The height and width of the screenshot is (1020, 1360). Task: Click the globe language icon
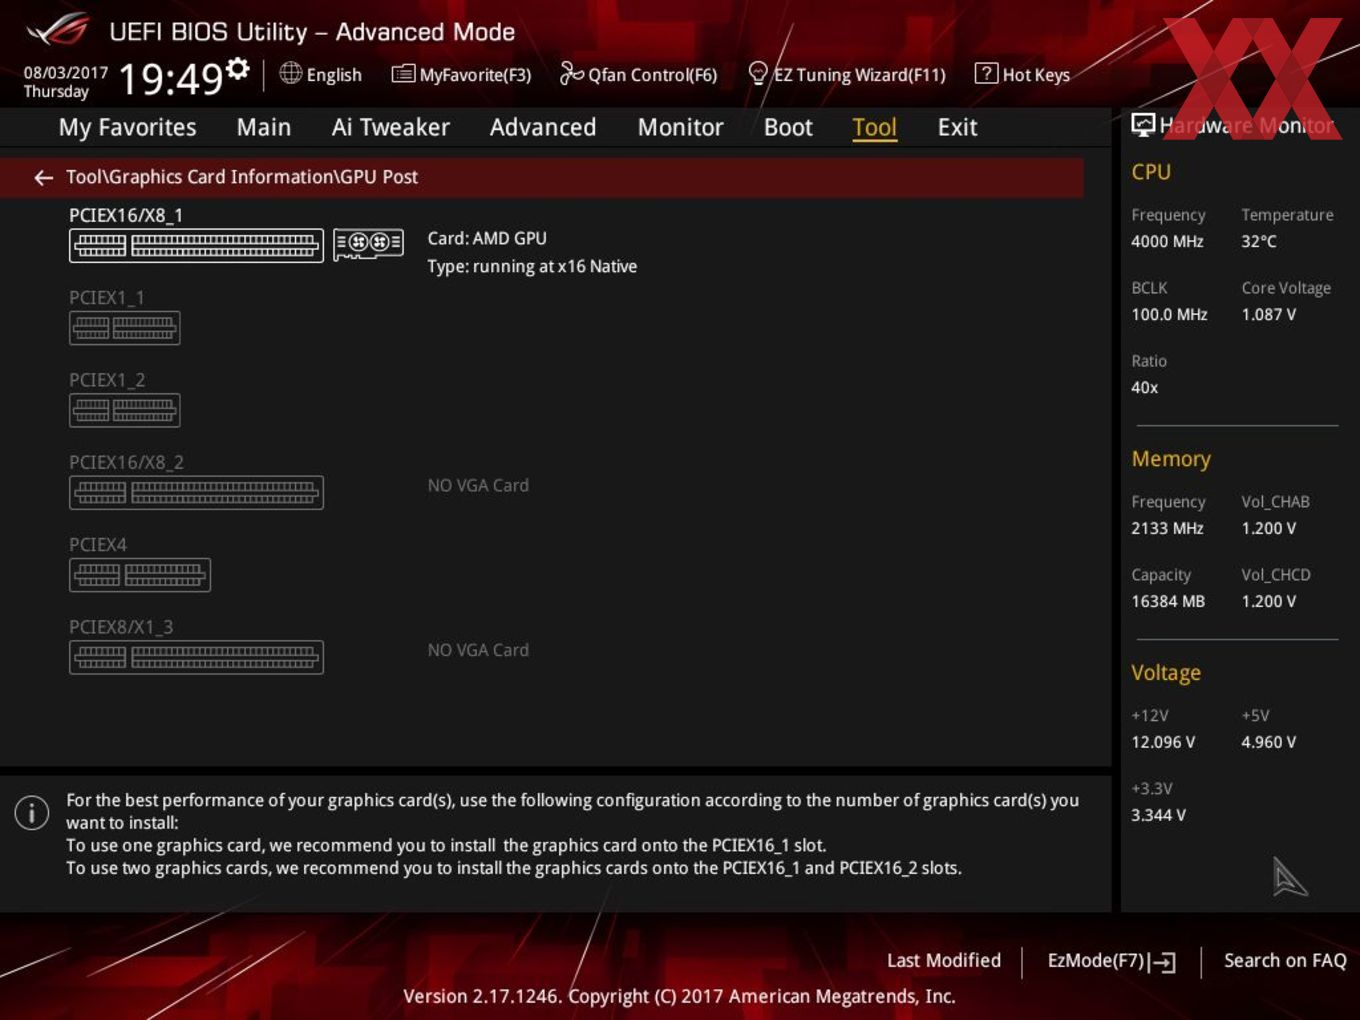click(x=291, y=73)
